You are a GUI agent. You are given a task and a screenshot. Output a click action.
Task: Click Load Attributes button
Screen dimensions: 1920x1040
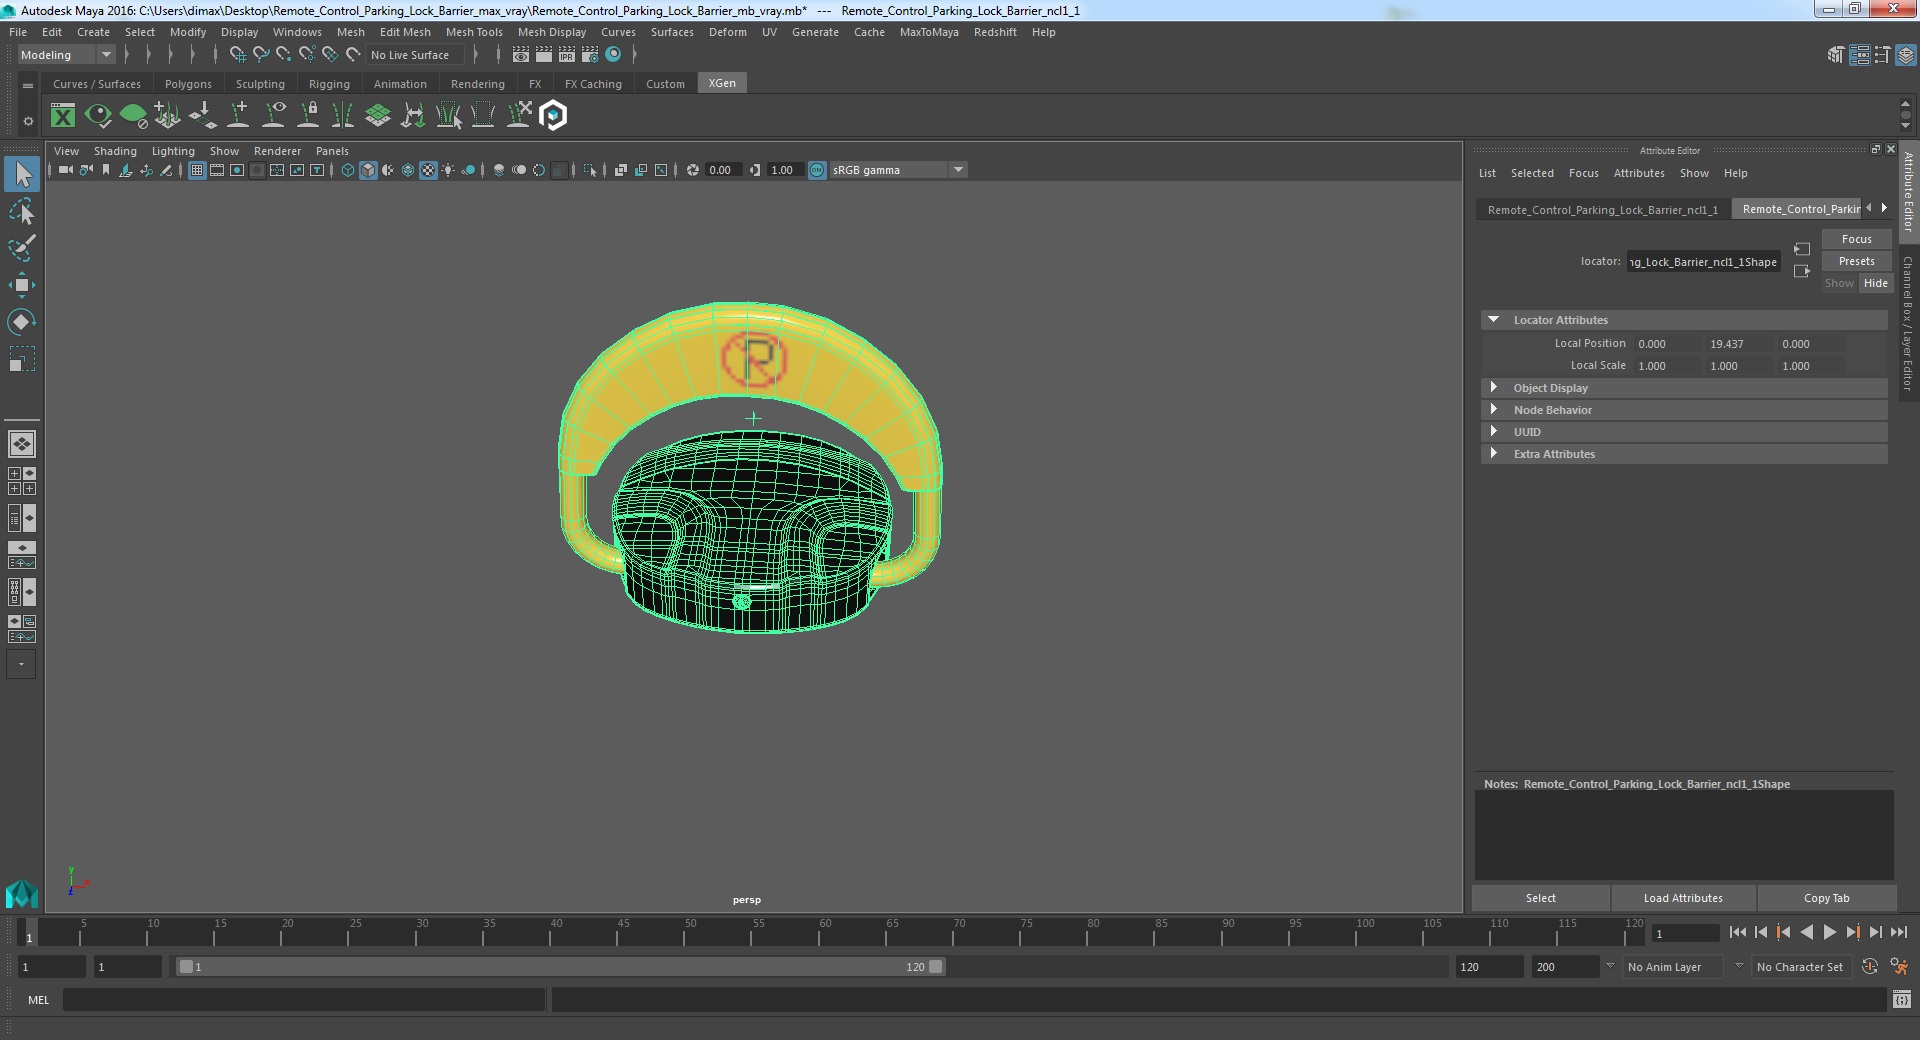click(1683, 898)
